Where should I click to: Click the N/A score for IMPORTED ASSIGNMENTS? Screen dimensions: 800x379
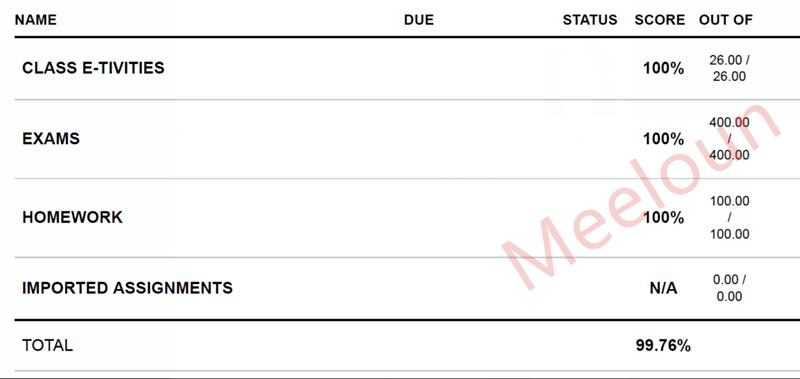[x=663, y=288]
